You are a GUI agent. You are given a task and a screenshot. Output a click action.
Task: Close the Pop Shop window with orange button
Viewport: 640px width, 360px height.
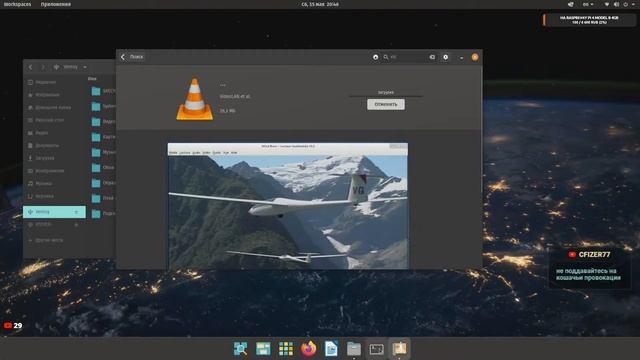click(475, 57)
